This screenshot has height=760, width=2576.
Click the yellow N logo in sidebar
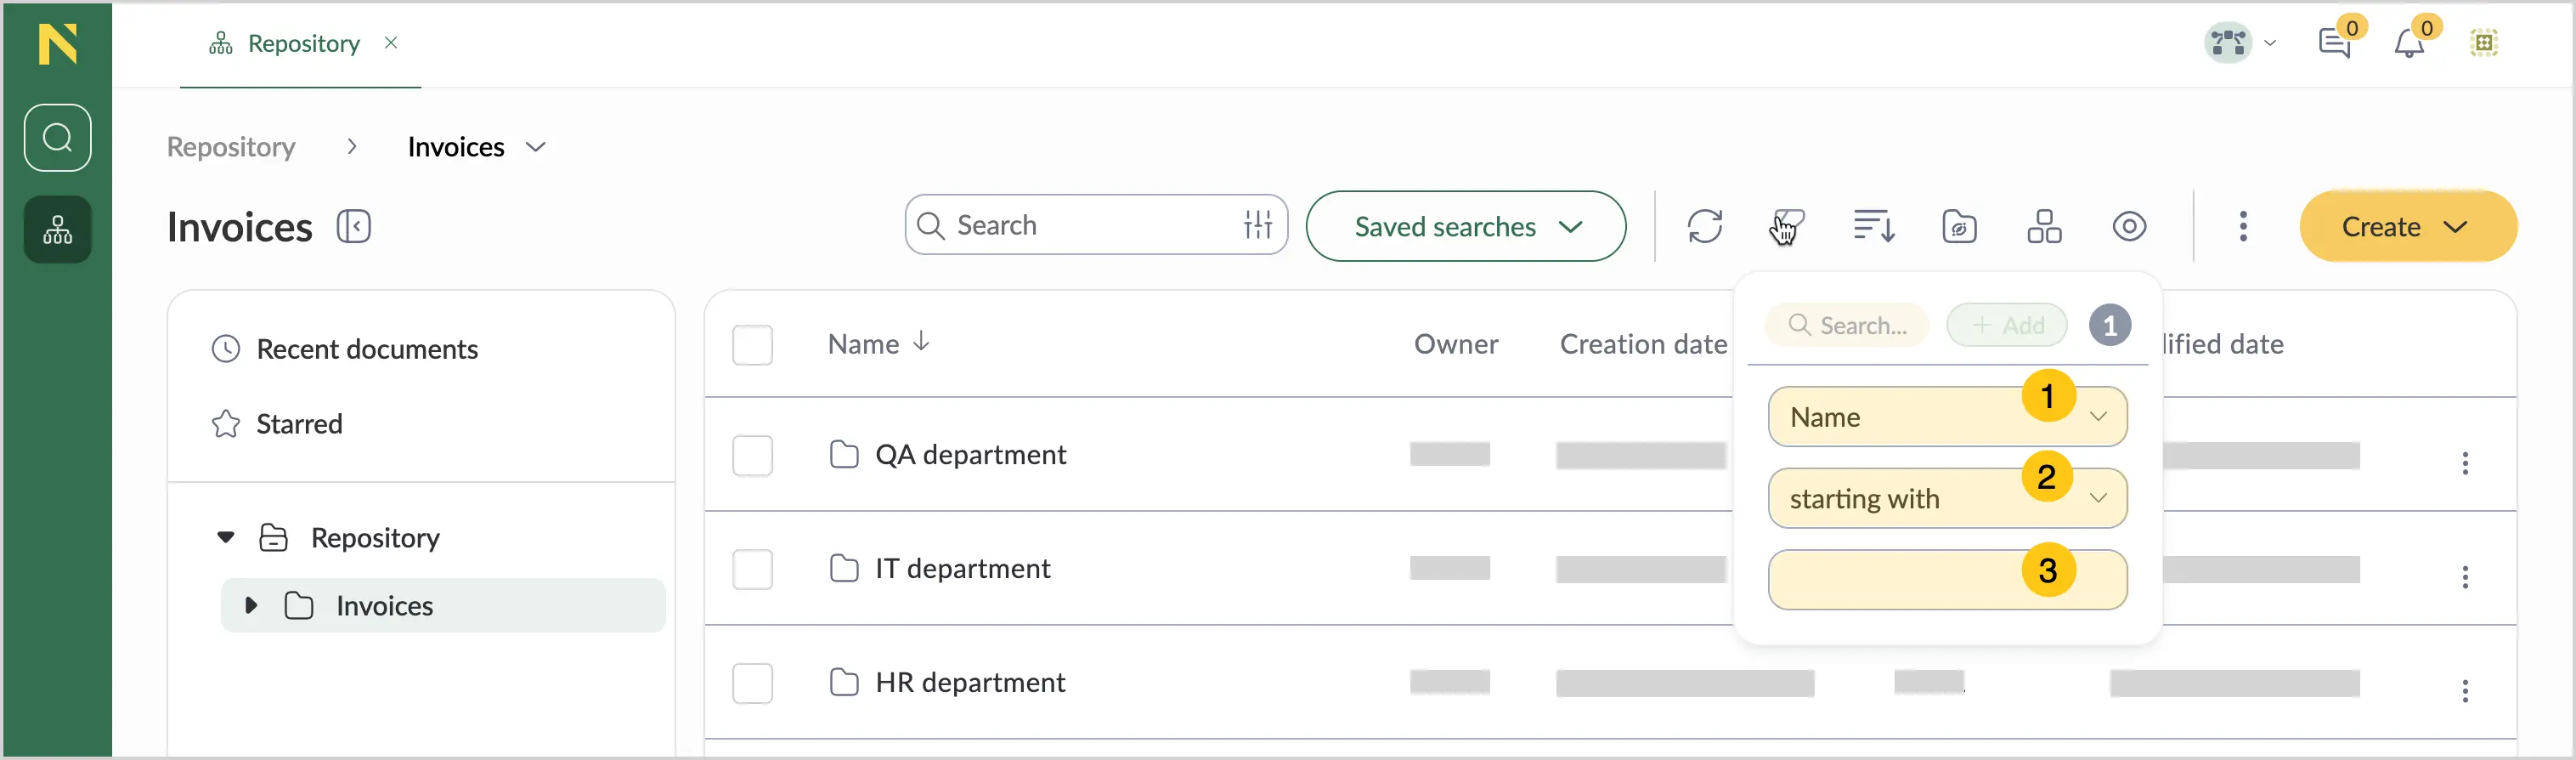coord(57,44)
